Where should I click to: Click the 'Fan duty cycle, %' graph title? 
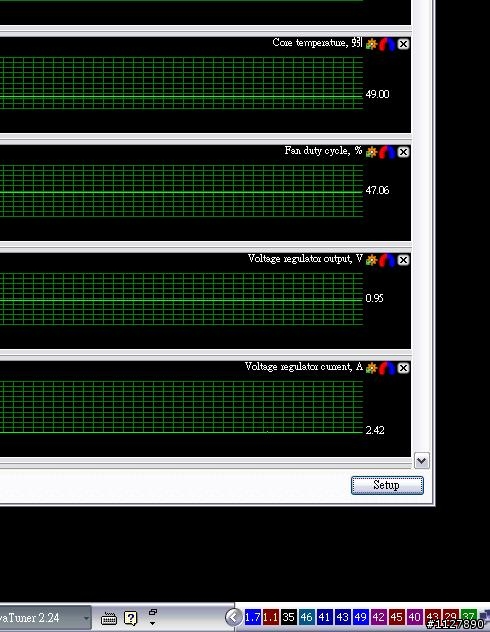pyautogui.click(x=323, y=151)
